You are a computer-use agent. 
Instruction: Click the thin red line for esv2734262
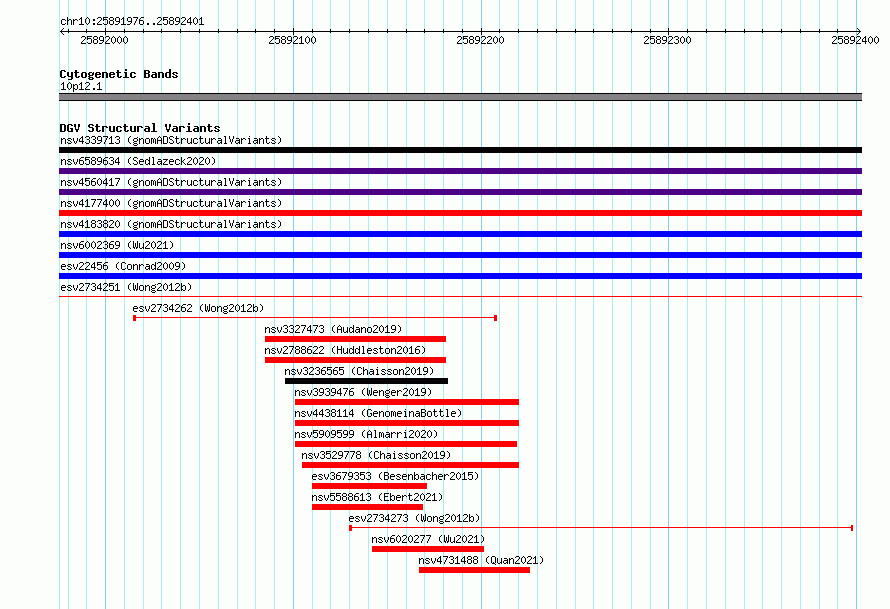[315, 318]
